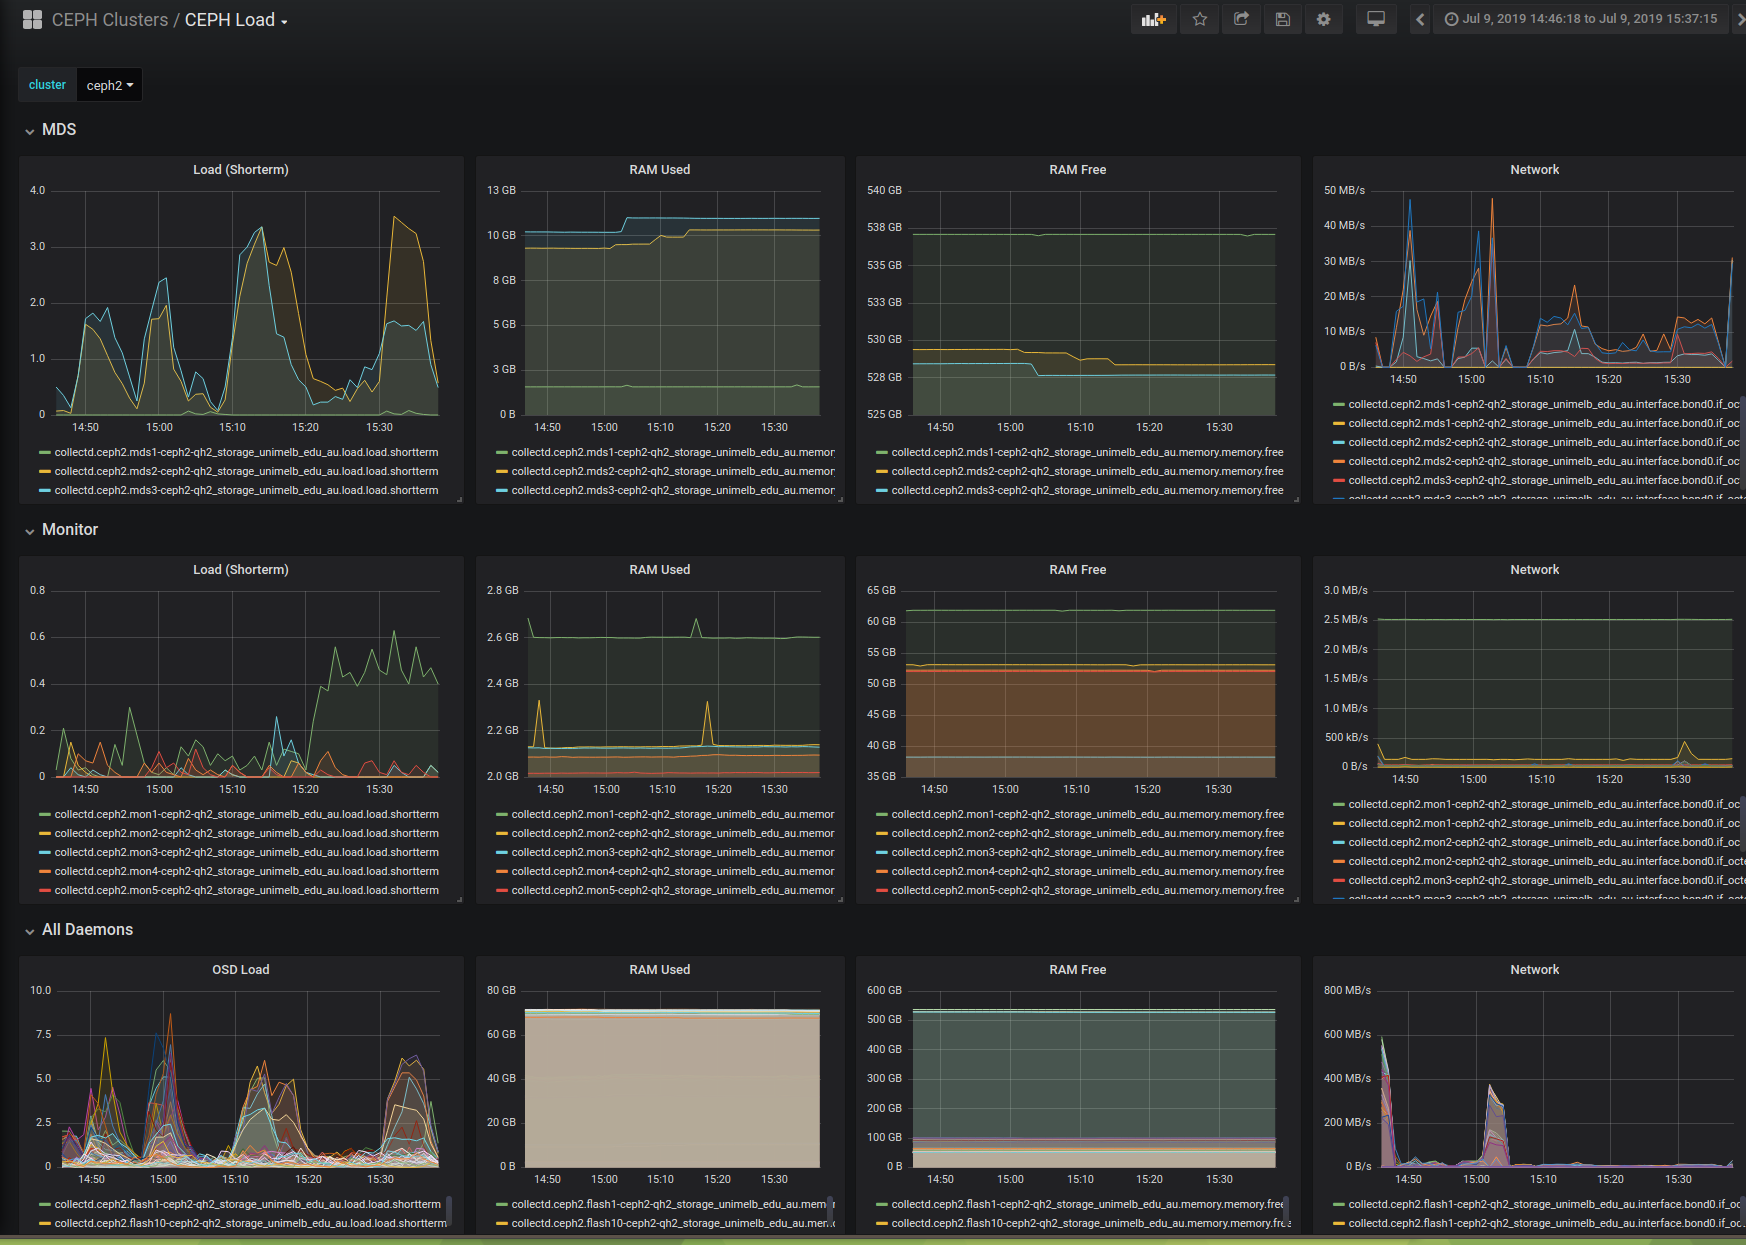
Task: Open OSD Load panel title menu
Action: [241, 970]
